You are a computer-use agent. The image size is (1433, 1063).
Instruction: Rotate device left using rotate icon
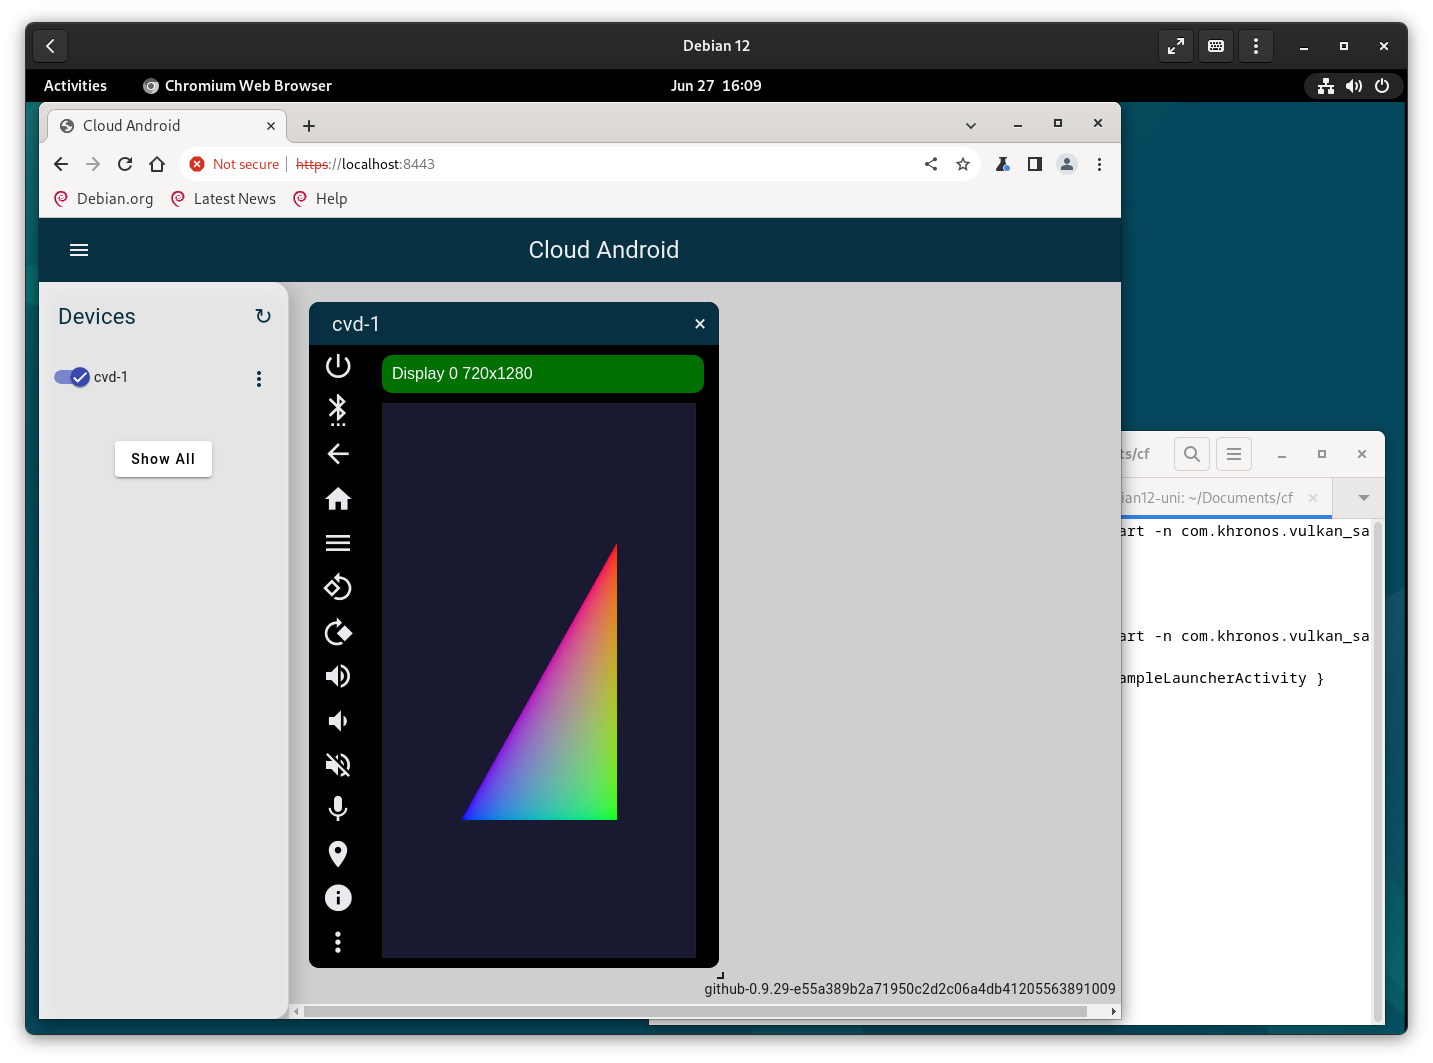click(x=338, y=587)
